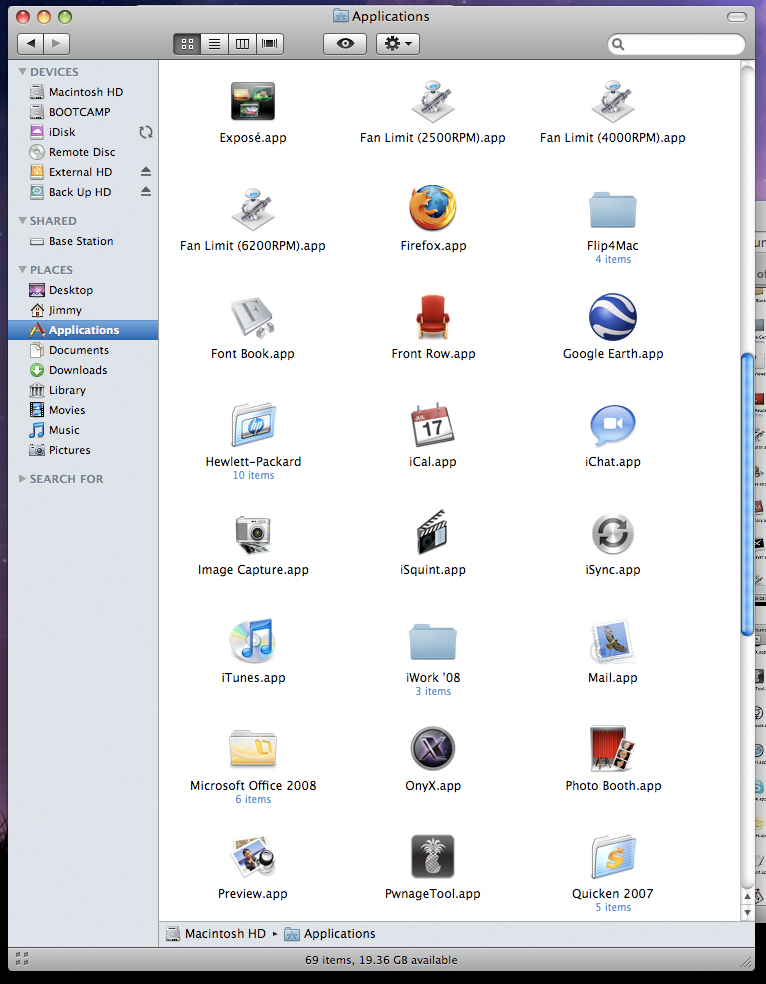This screenshot has height=984, width=766.
Task: Select Fan Limit (6200RPM).app icon
Action: pos(253,208)
